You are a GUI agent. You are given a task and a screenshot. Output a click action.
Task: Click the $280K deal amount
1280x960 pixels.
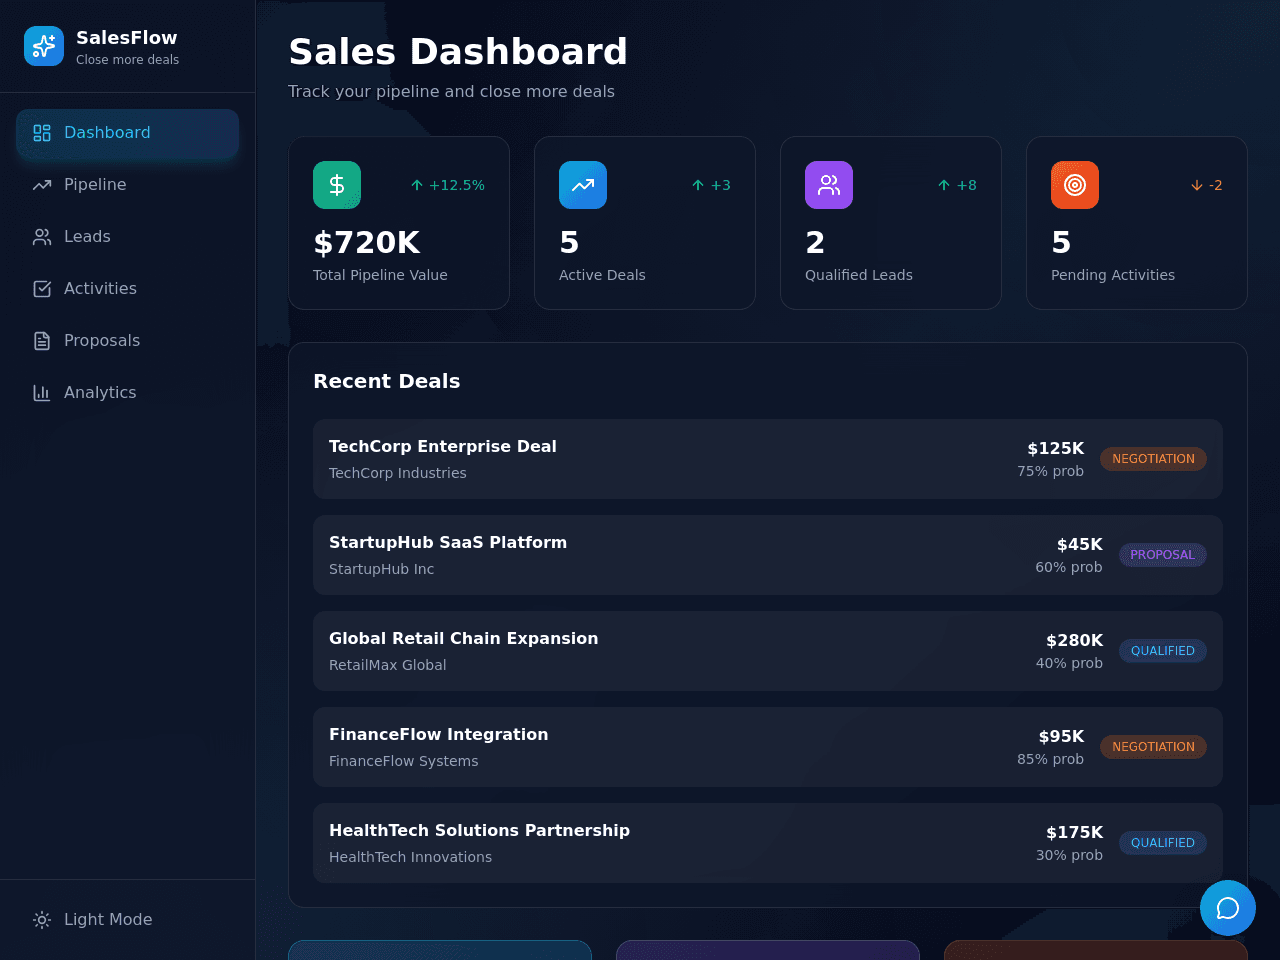tap(1074, 641)
